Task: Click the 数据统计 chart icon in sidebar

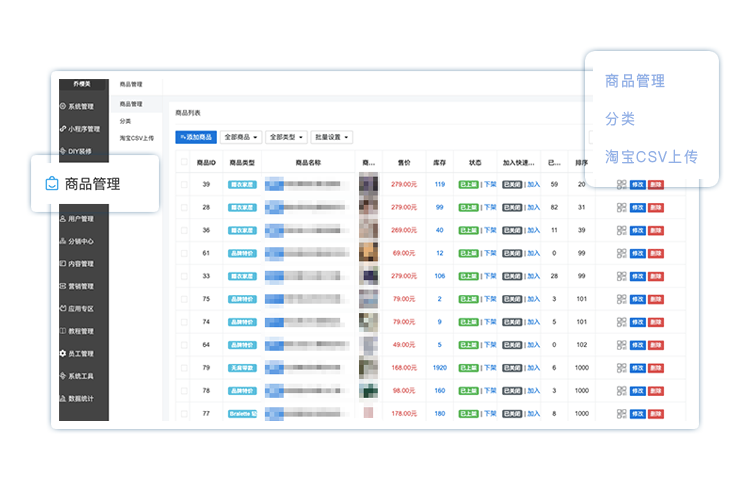Action: [63, 398]
